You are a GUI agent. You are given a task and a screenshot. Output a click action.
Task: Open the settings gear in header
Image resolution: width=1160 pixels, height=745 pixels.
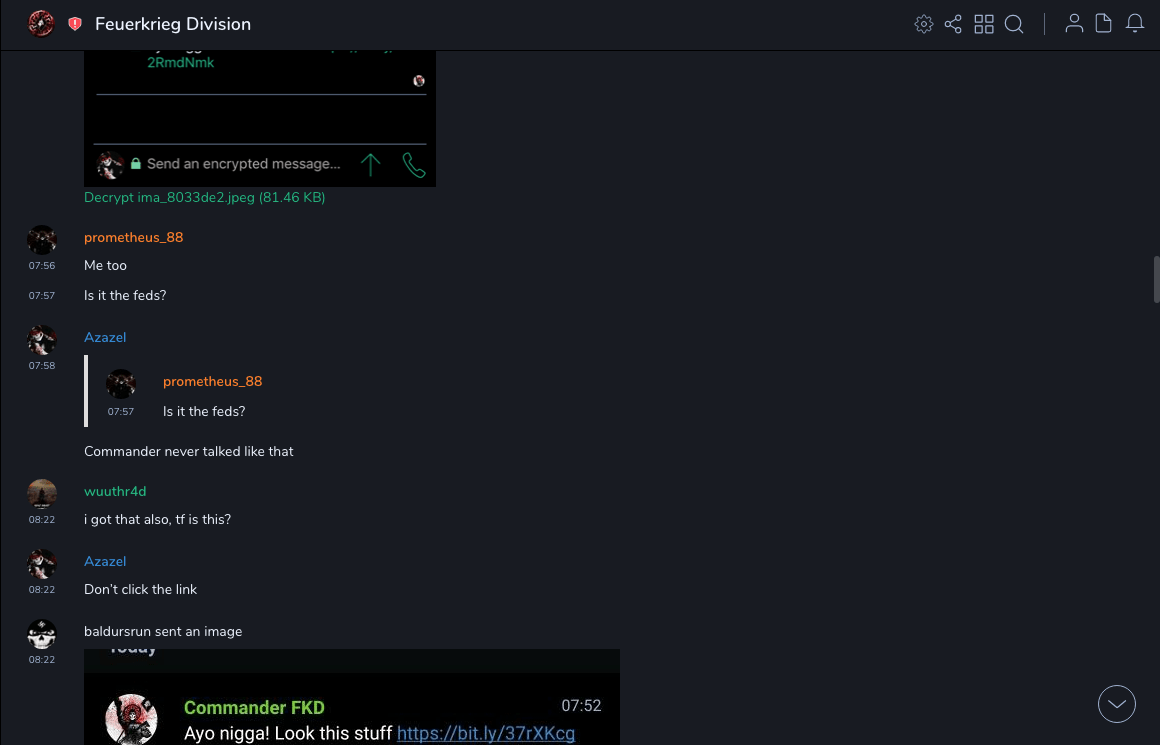point(924,24)
